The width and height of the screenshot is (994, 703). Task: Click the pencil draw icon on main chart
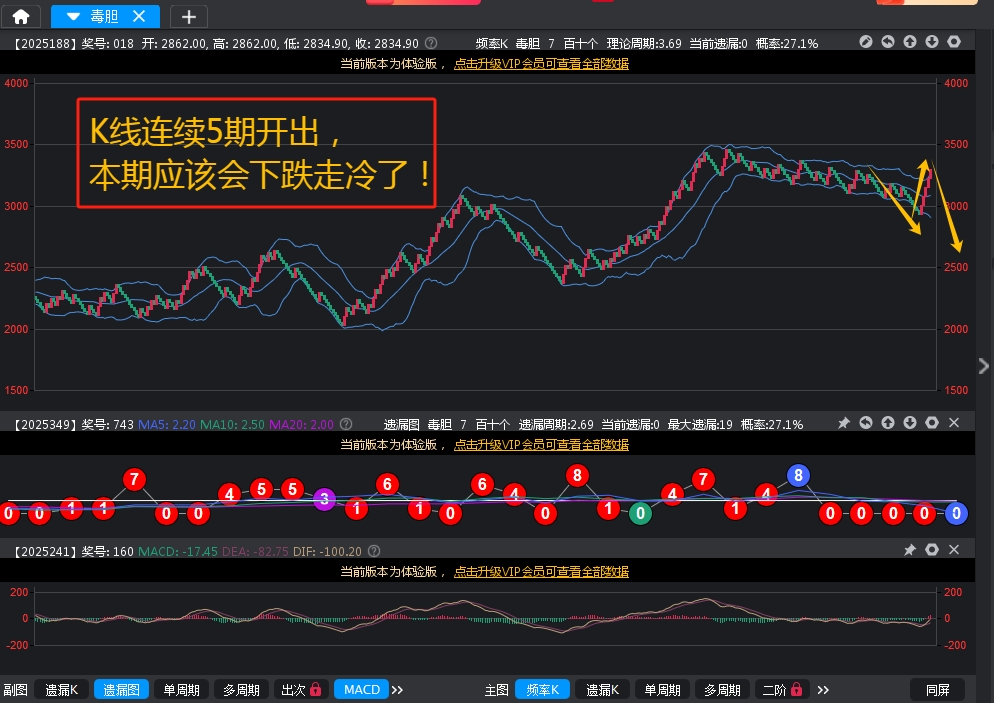(866, 42)
